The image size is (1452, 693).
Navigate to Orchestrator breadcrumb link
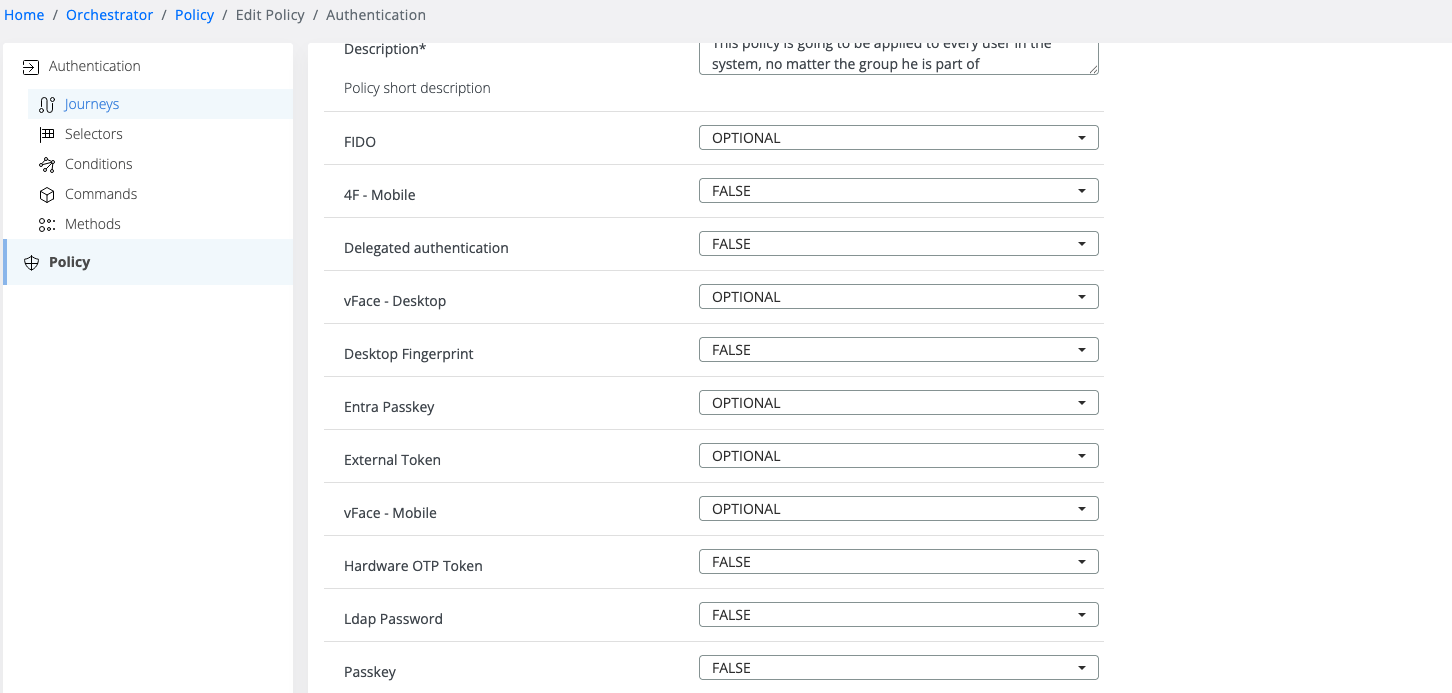(110, 15)
